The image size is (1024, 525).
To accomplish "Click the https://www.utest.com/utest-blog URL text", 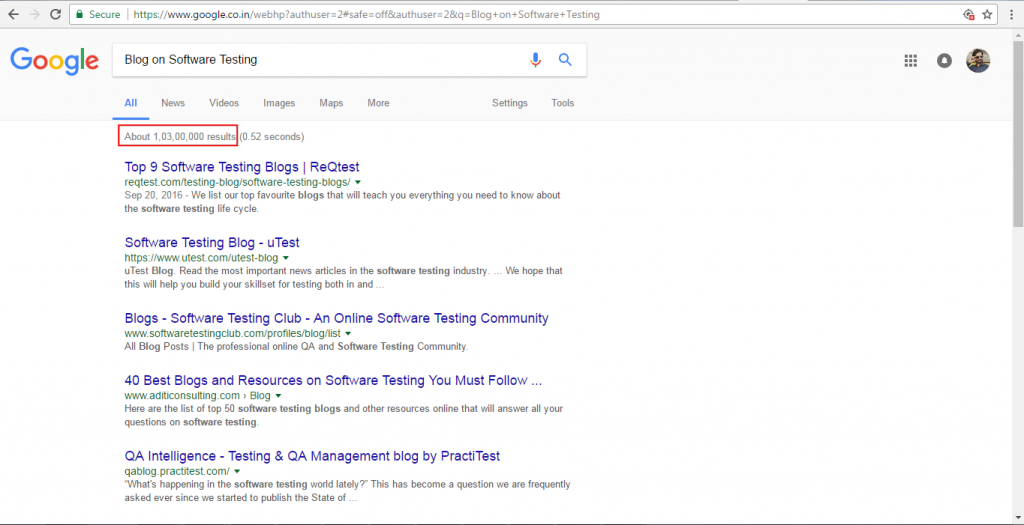I will click(201, 258).
